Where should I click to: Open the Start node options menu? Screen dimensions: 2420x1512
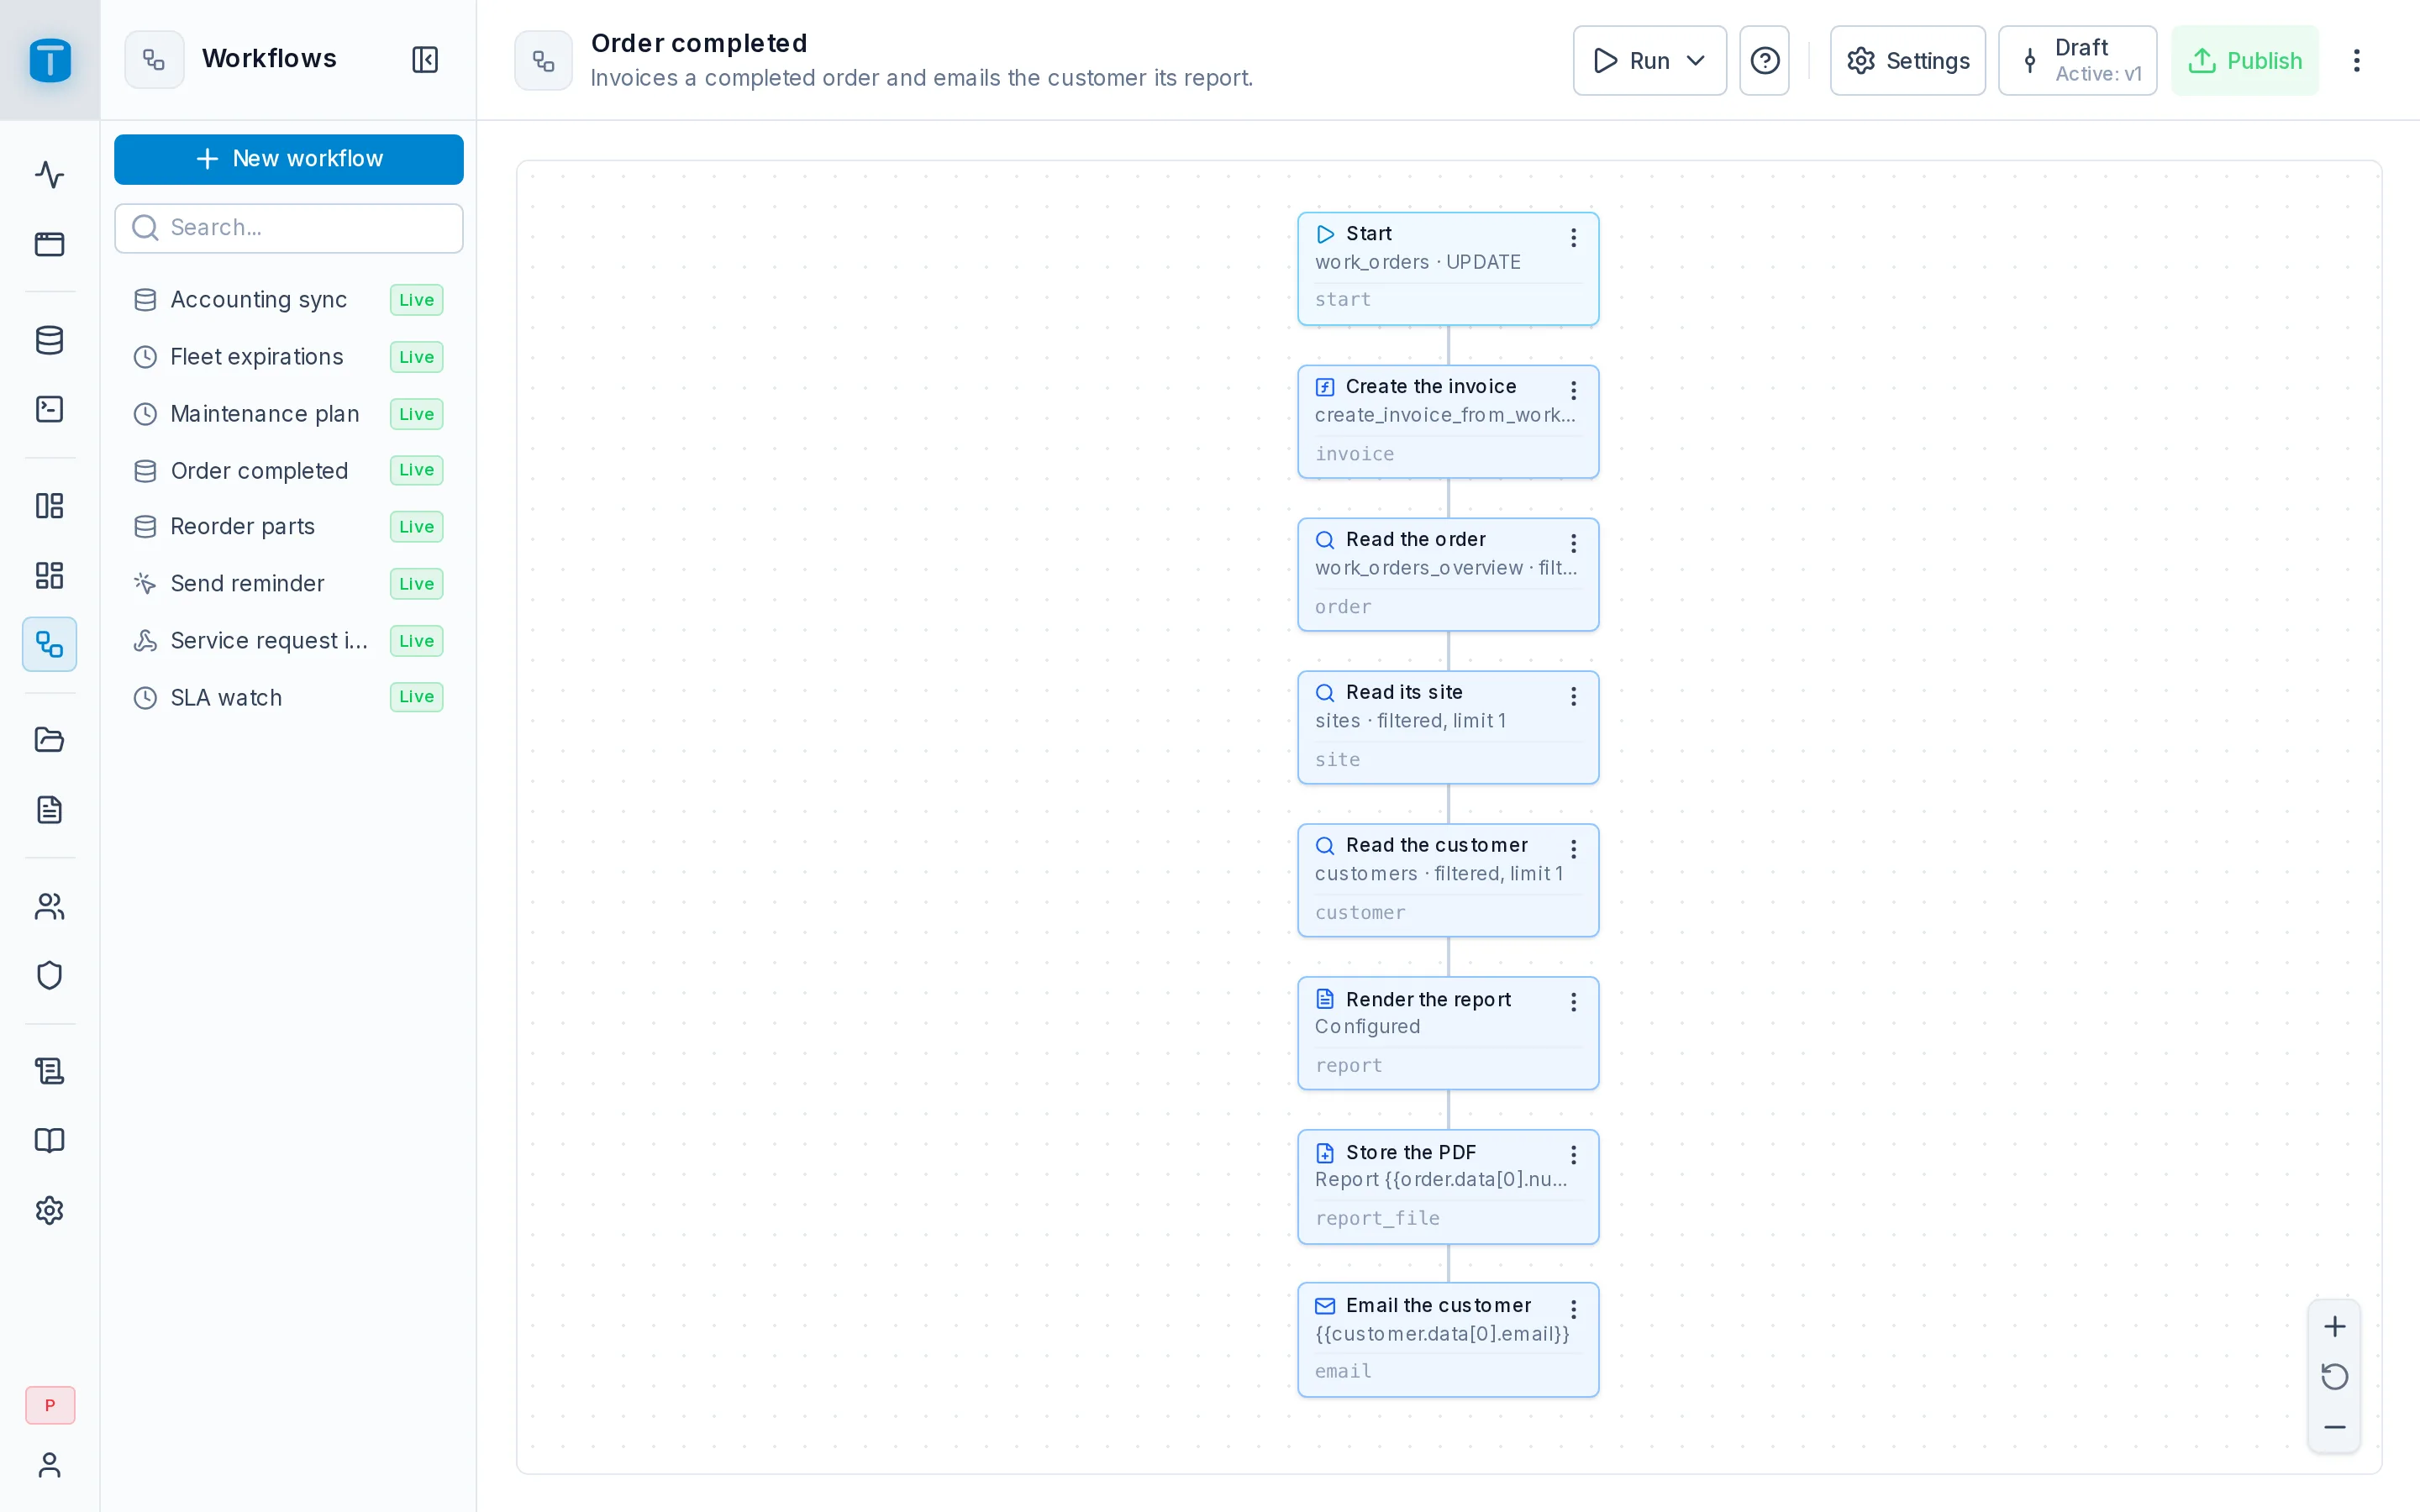(x=1573, y=237)
